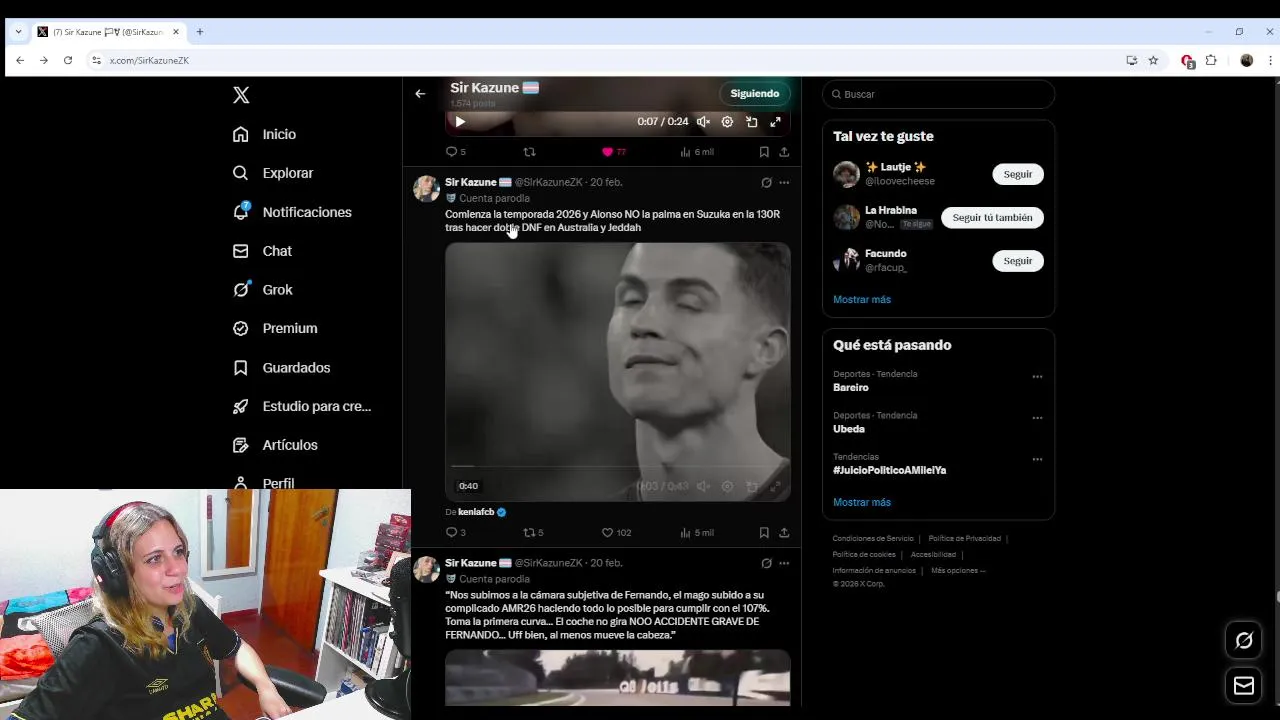The width and height of the screenshot is (1280, 720).
Task: Reply to the post with 3 comments
Action: point(455,533)
